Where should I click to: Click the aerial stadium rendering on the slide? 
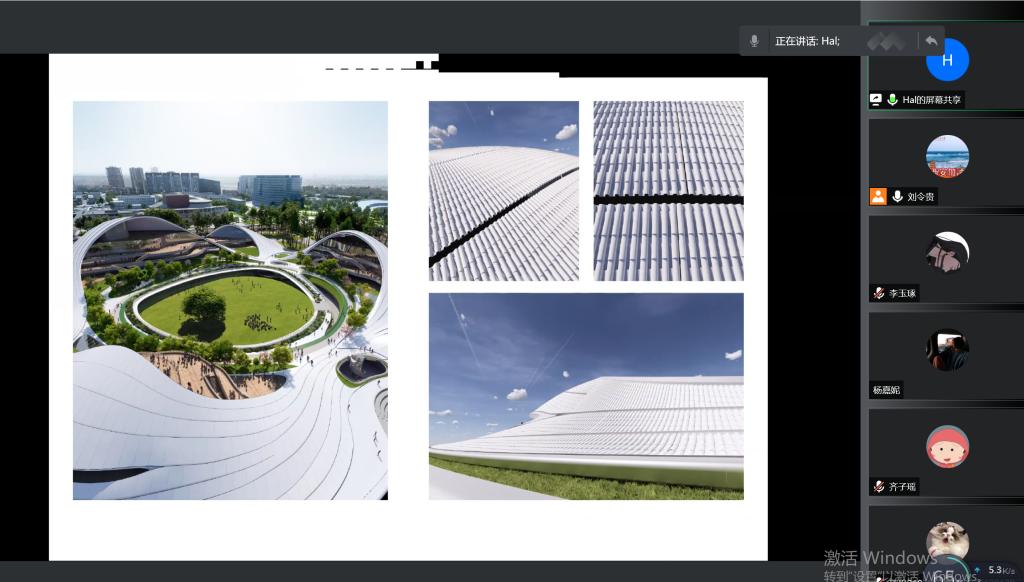coord(230,300)
